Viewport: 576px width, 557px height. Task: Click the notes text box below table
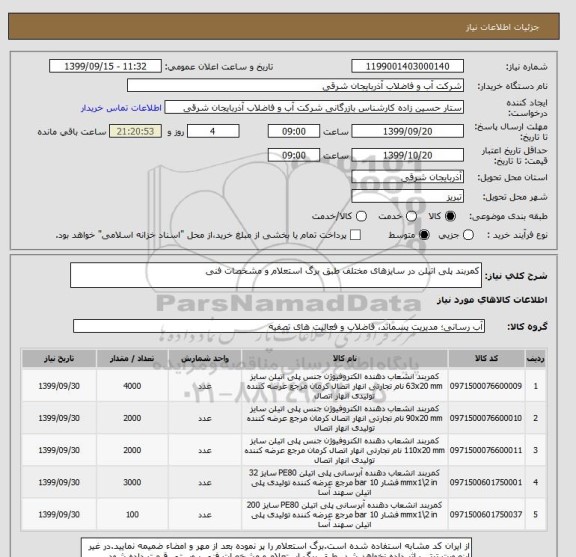276,548
